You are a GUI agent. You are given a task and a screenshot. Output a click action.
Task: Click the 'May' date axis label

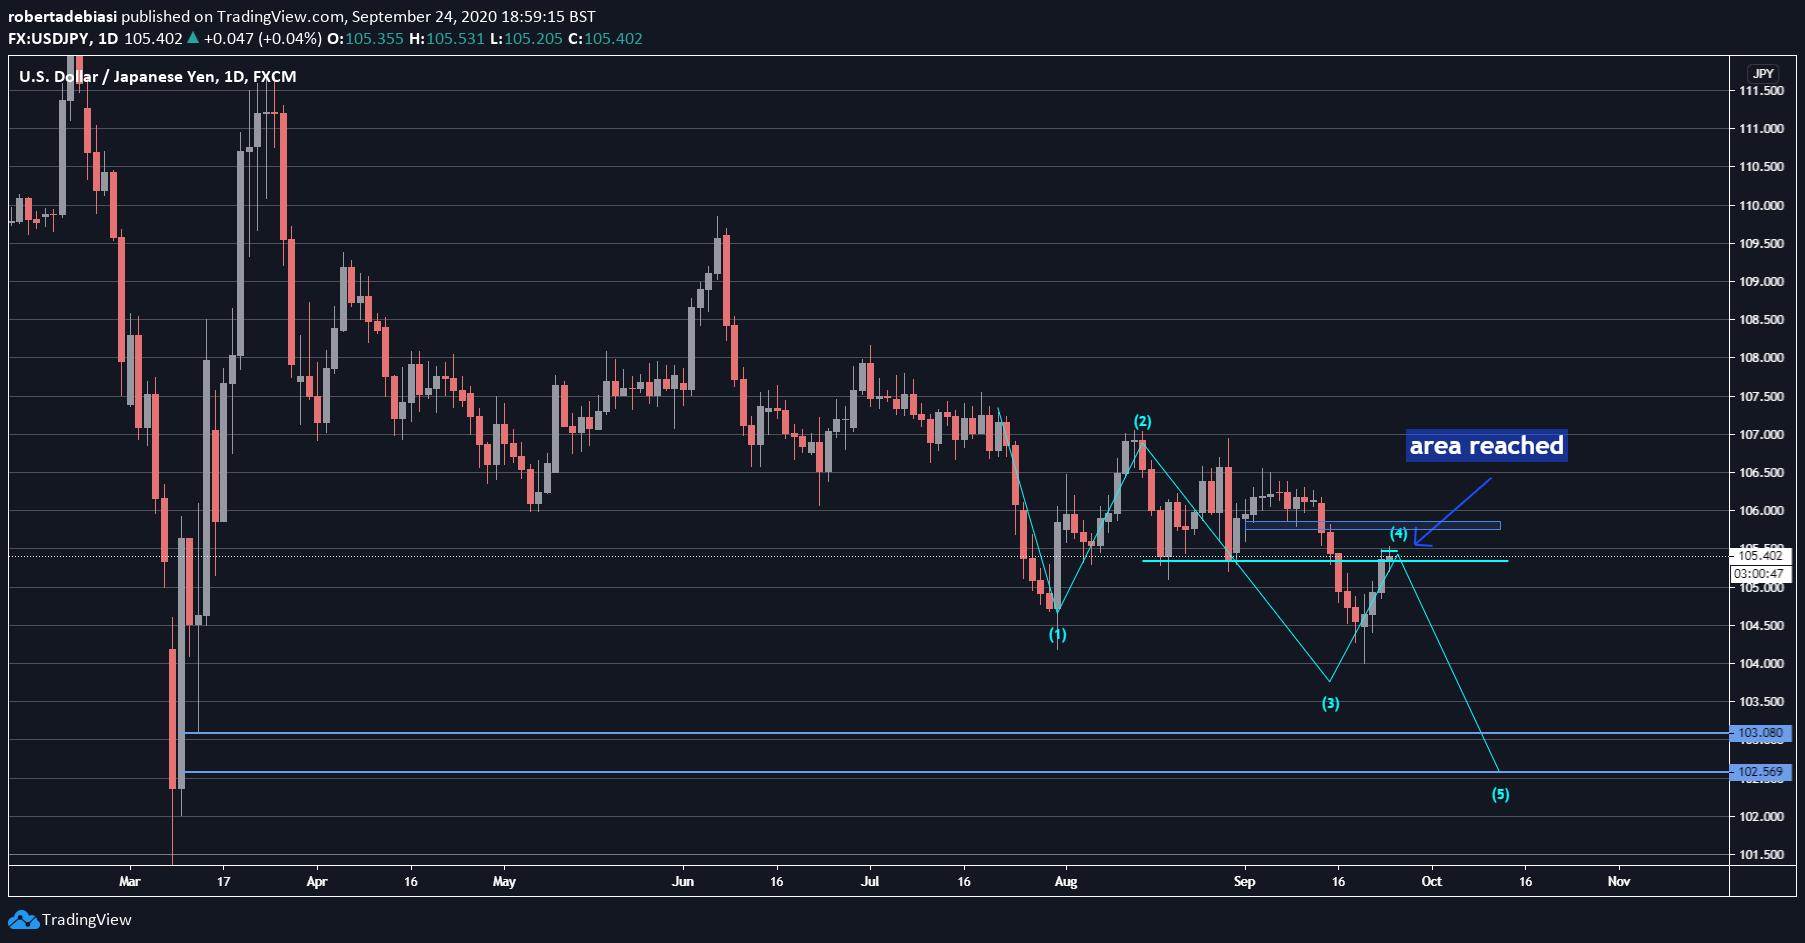[x=505, y=881]
